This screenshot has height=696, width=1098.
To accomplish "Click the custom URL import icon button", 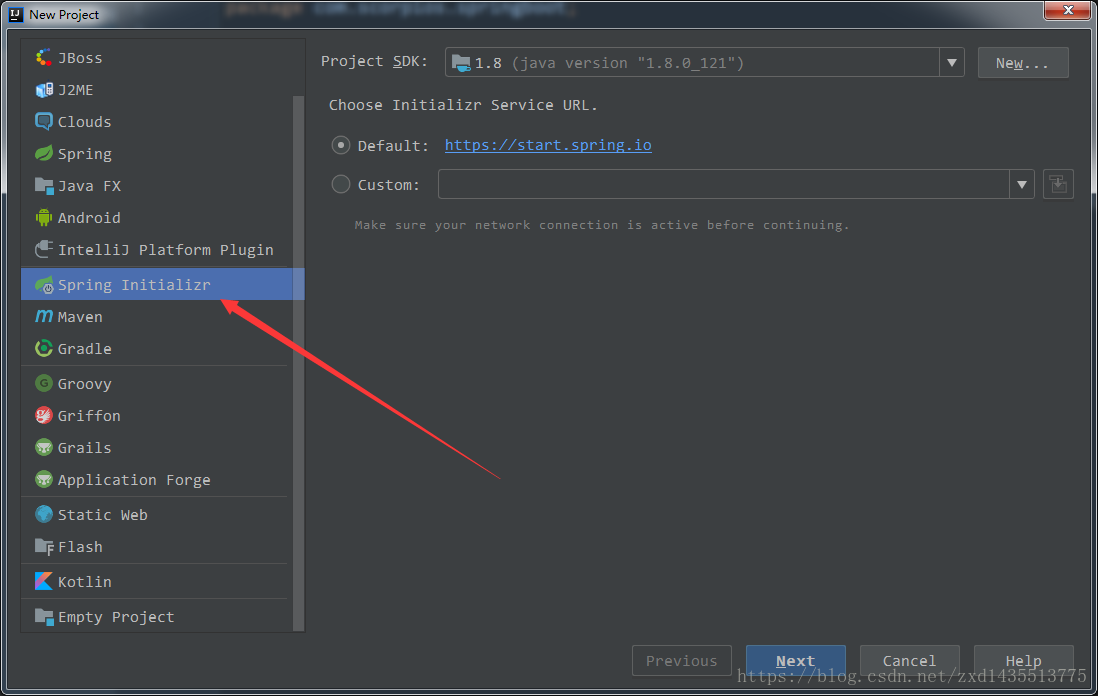I will click(x=1058, y=185).
